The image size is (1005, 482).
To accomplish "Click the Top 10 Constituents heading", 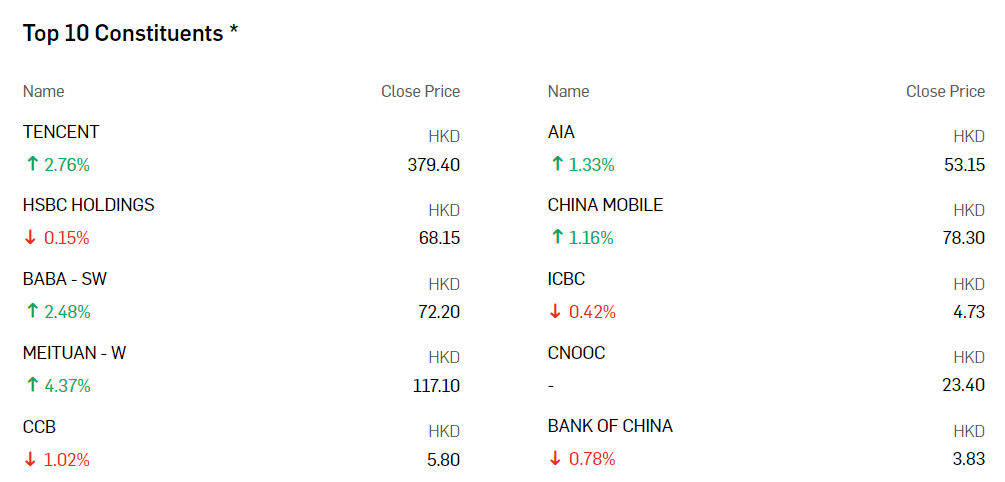I will [x=131, y=33].
